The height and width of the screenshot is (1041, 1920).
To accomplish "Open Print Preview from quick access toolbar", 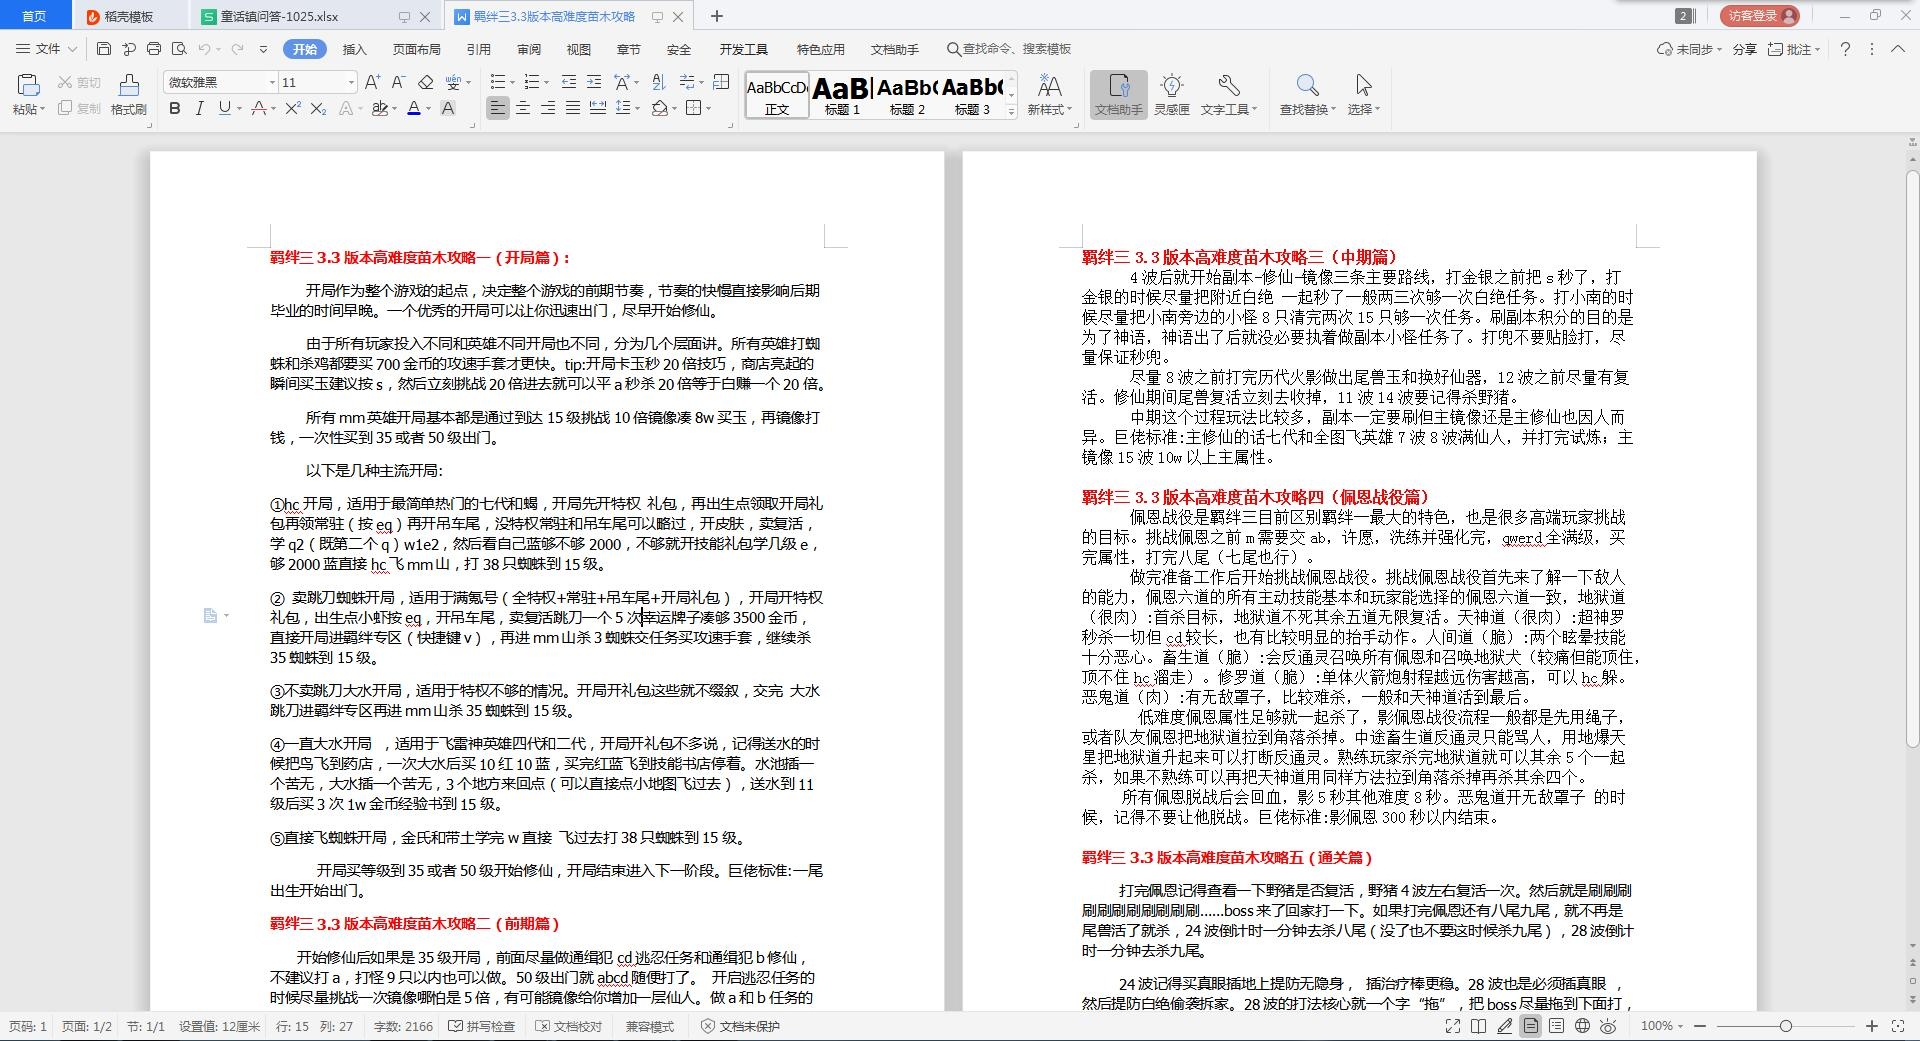I will tap(179, 49).
